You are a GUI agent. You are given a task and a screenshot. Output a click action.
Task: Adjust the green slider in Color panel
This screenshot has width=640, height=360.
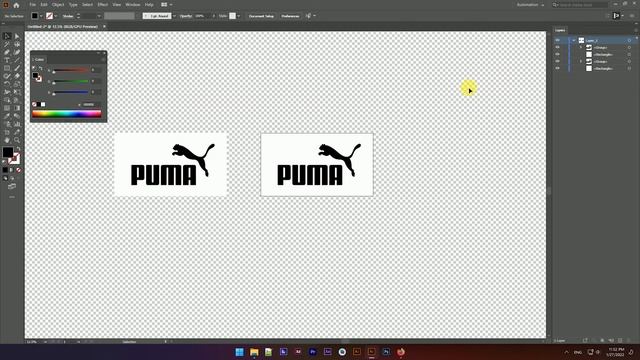tap(71, 81)
